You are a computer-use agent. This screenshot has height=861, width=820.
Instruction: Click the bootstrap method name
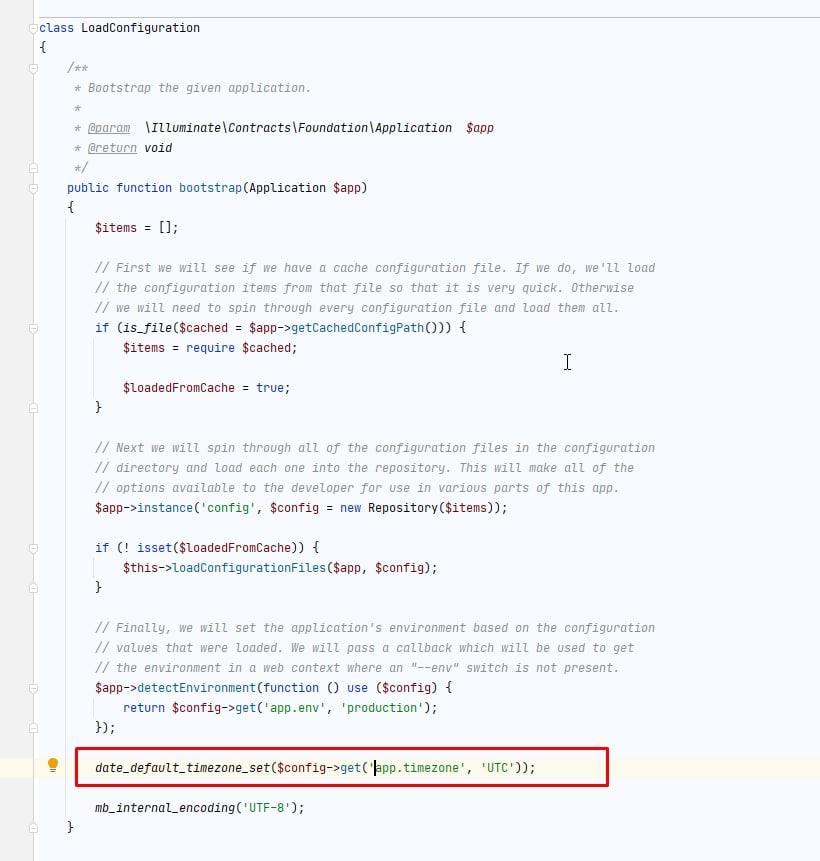click(210, 188)
